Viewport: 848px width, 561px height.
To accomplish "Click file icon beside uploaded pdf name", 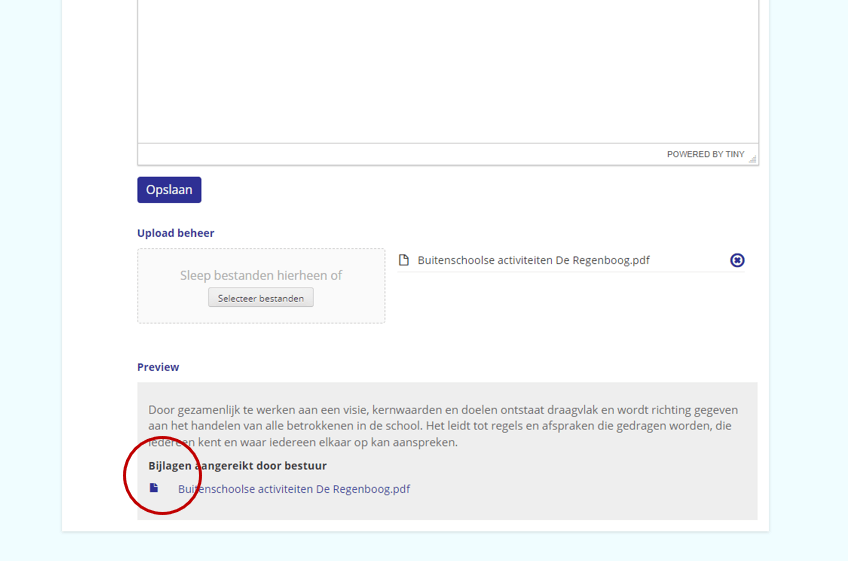I will click(403, 260).
